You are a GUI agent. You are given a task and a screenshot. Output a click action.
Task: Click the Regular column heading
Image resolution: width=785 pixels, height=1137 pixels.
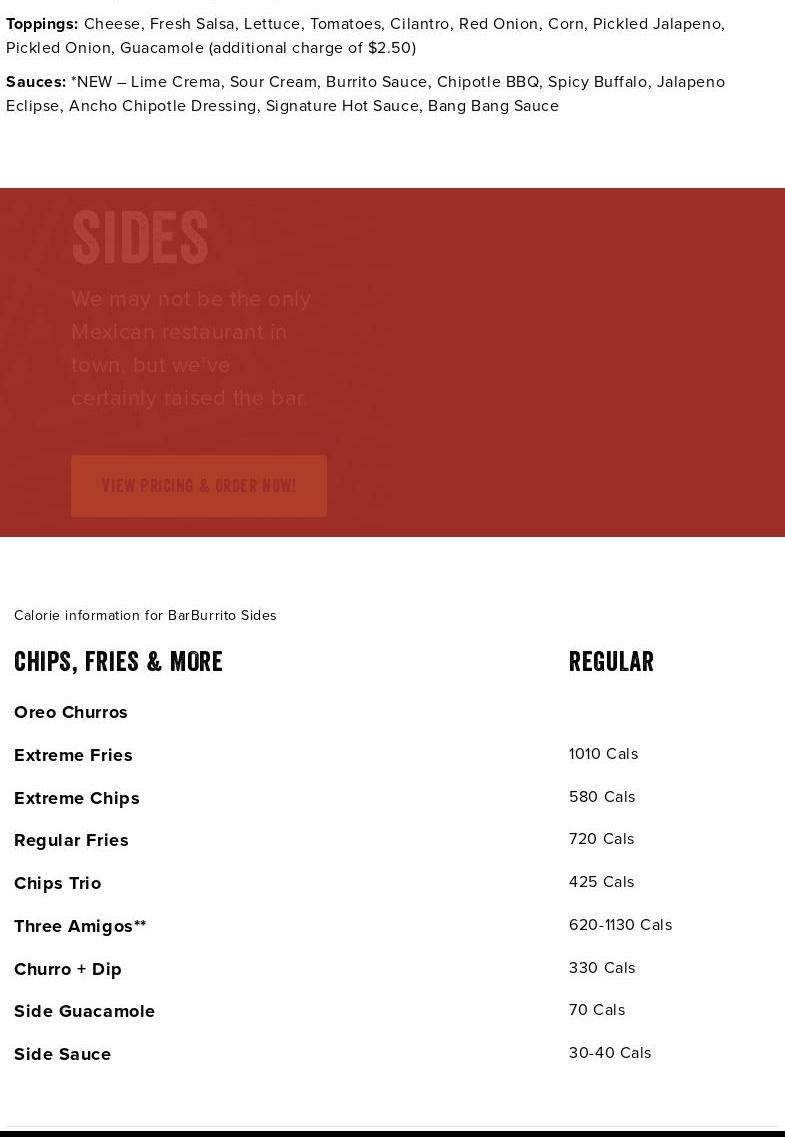[x=611, y=662]
